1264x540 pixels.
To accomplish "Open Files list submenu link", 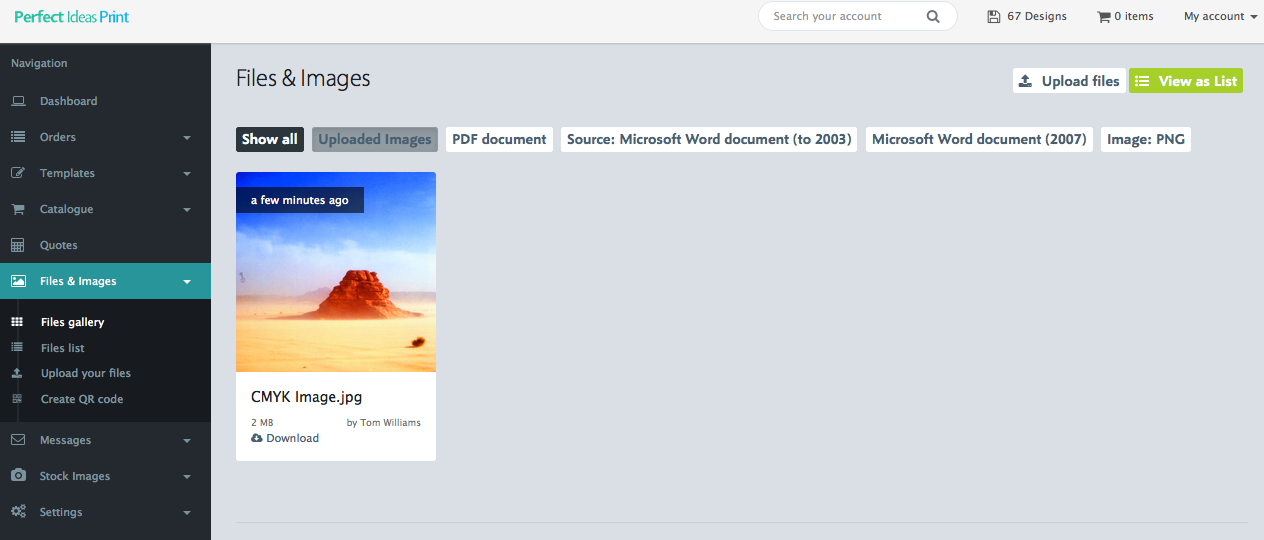I will point(62,348).
